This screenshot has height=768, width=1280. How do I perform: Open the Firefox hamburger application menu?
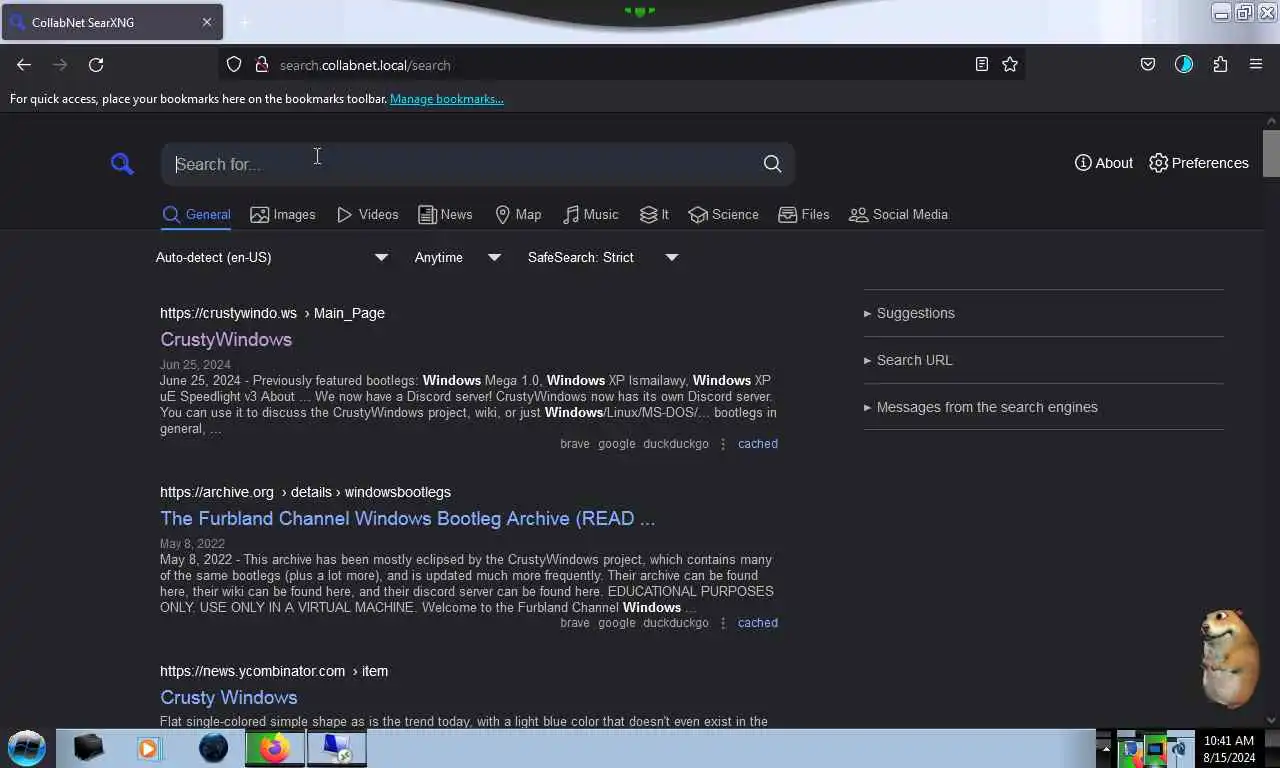(x=1256, y=65)
